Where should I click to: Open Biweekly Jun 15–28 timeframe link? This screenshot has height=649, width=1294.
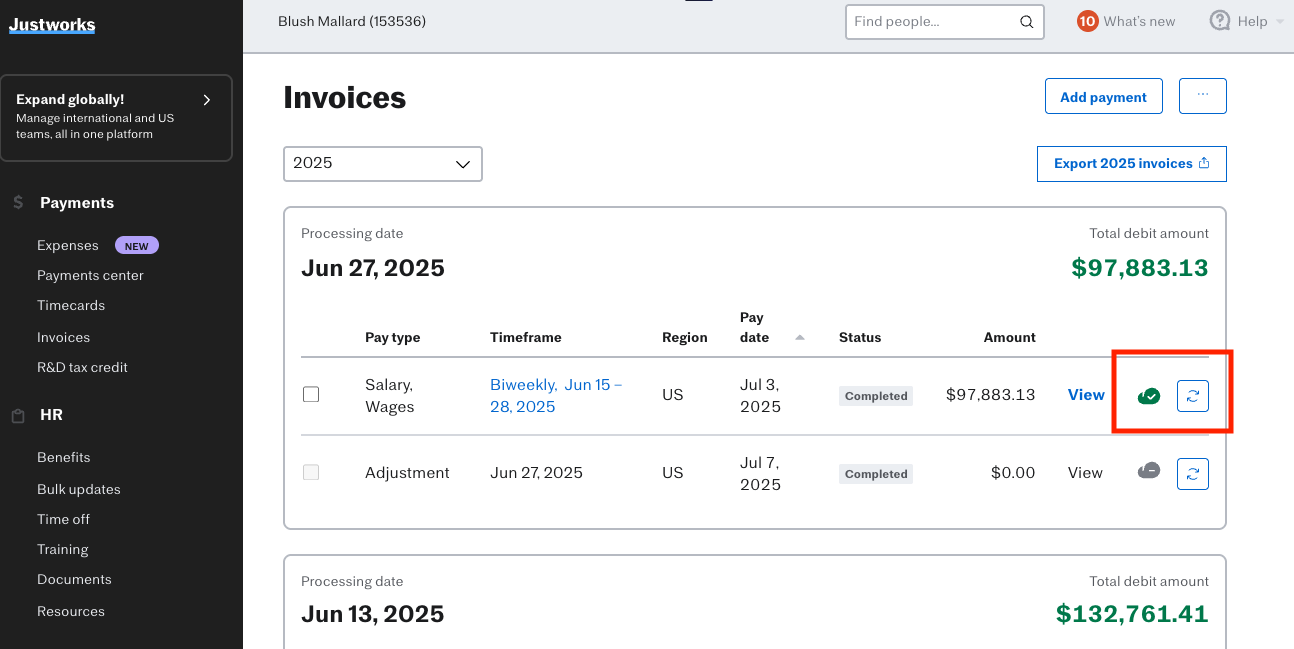(555, 396)
